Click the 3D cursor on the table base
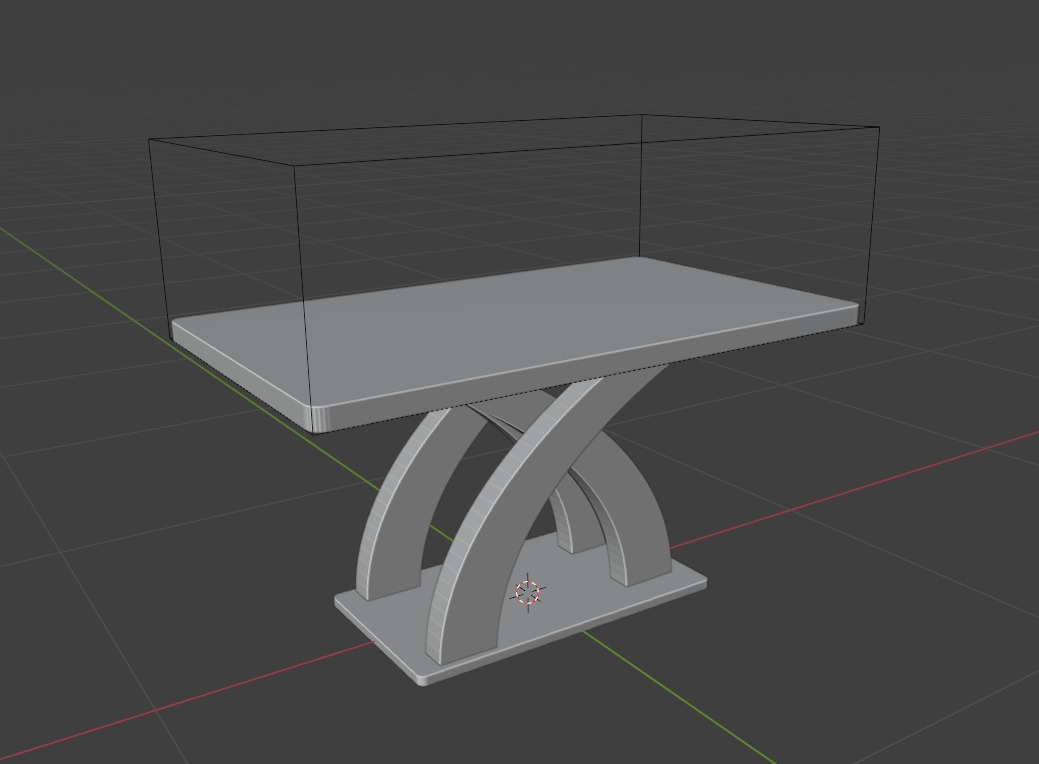 528,592
